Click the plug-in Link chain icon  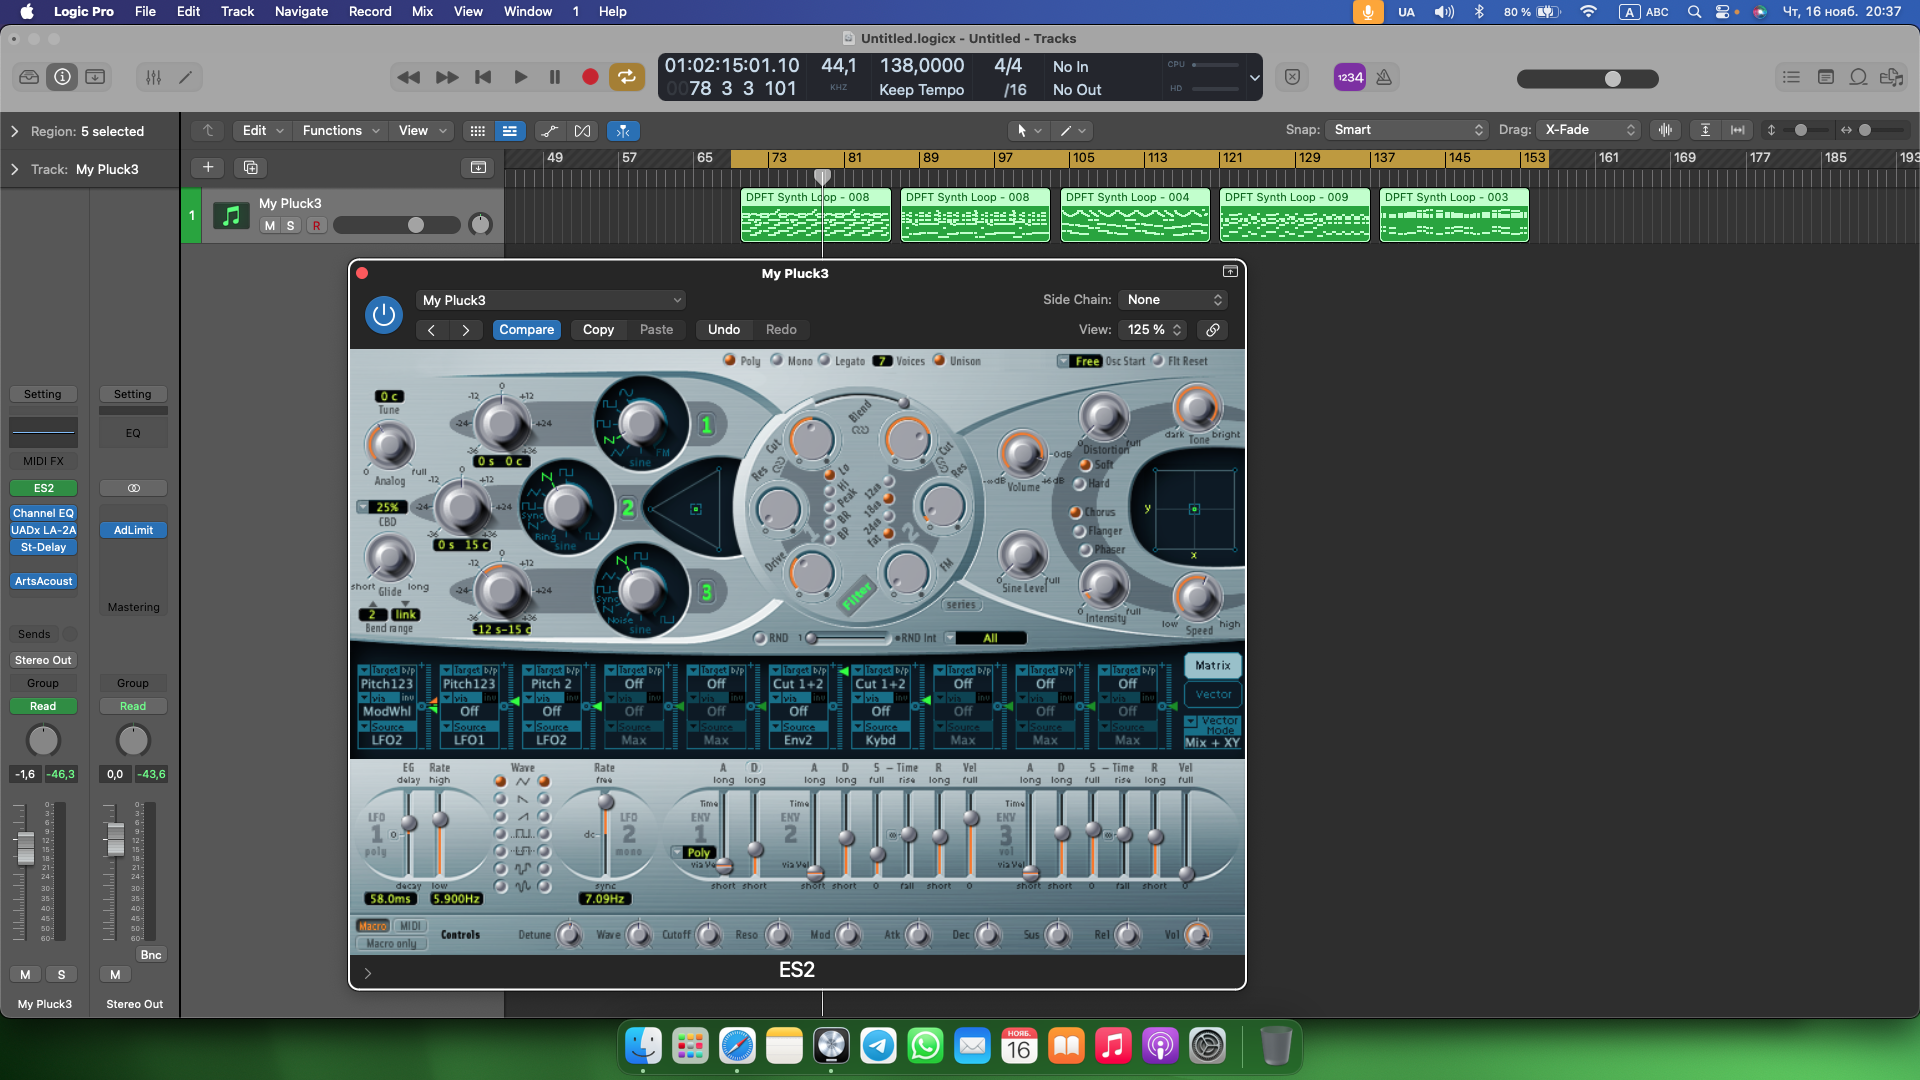[x=1212, y=330]
